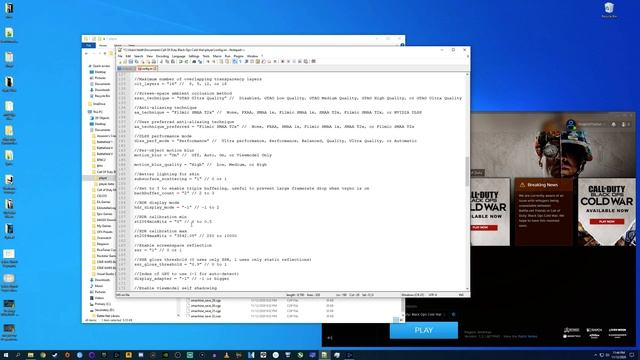Click the notification bell in Battle.net
This screenshot has width=640, height=360.
(613, 124)
